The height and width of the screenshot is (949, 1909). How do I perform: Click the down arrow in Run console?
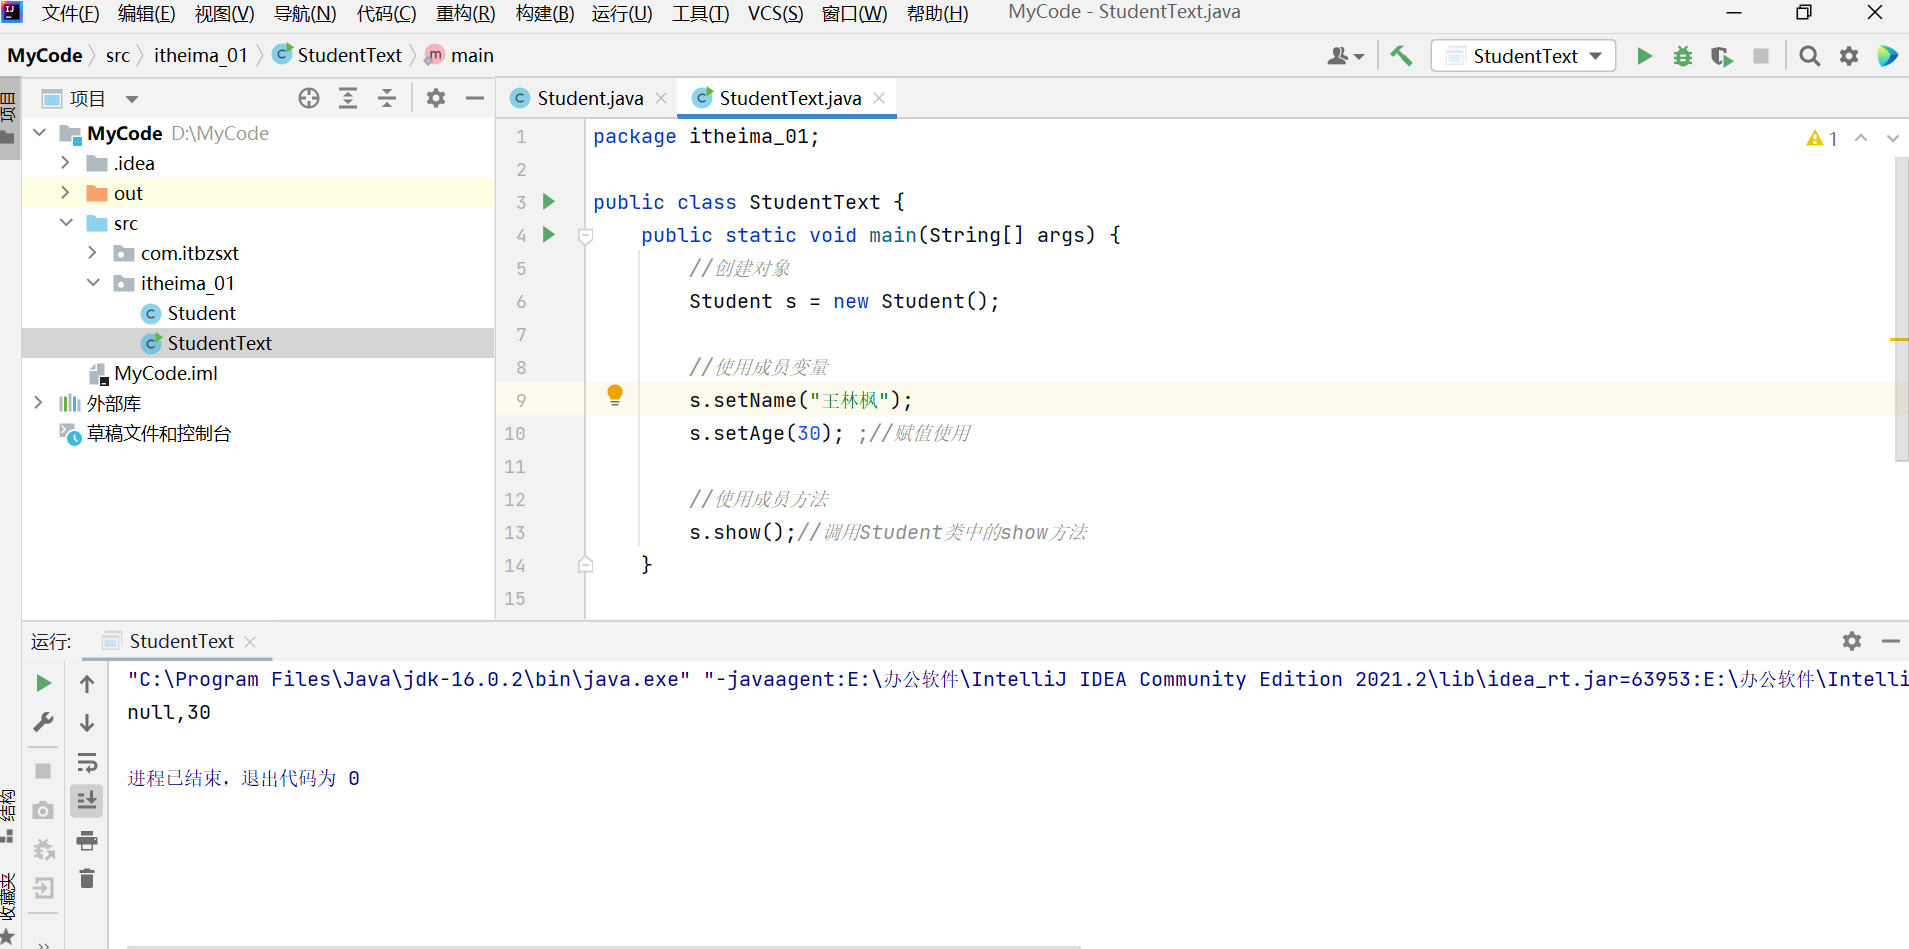[87, 723]
